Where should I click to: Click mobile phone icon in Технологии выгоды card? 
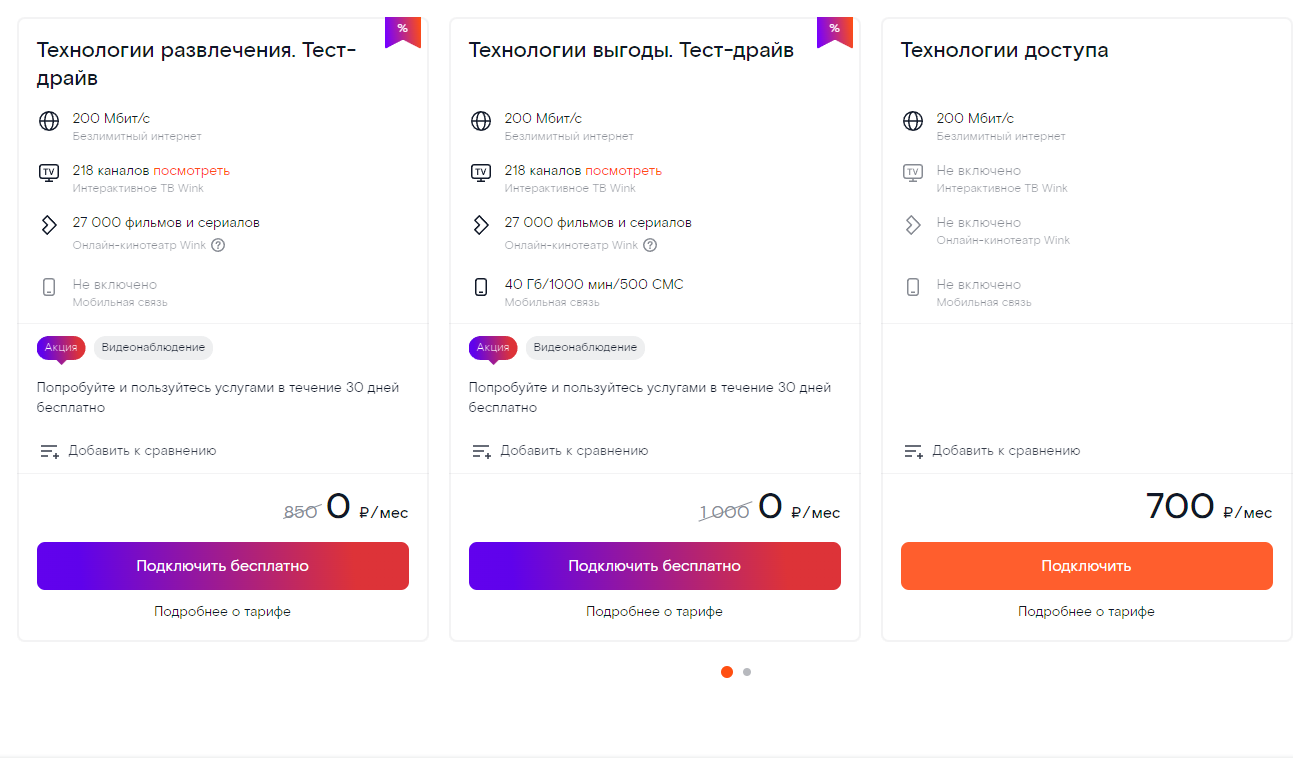coord(481,287)
